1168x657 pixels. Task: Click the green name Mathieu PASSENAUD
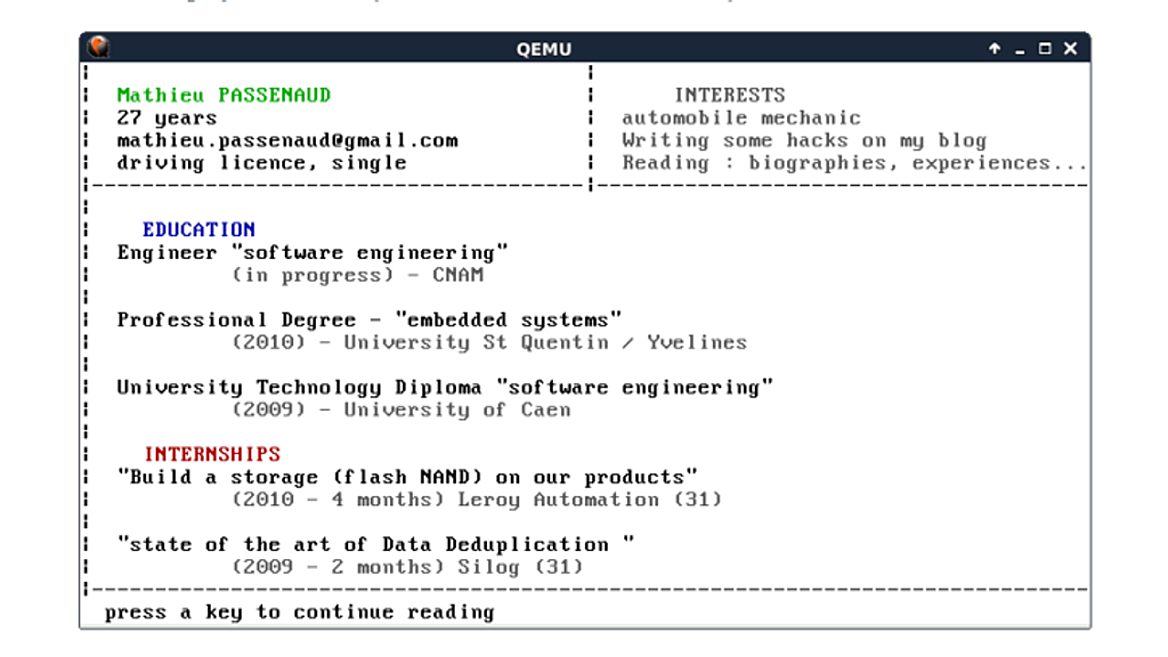coord(224,96)
